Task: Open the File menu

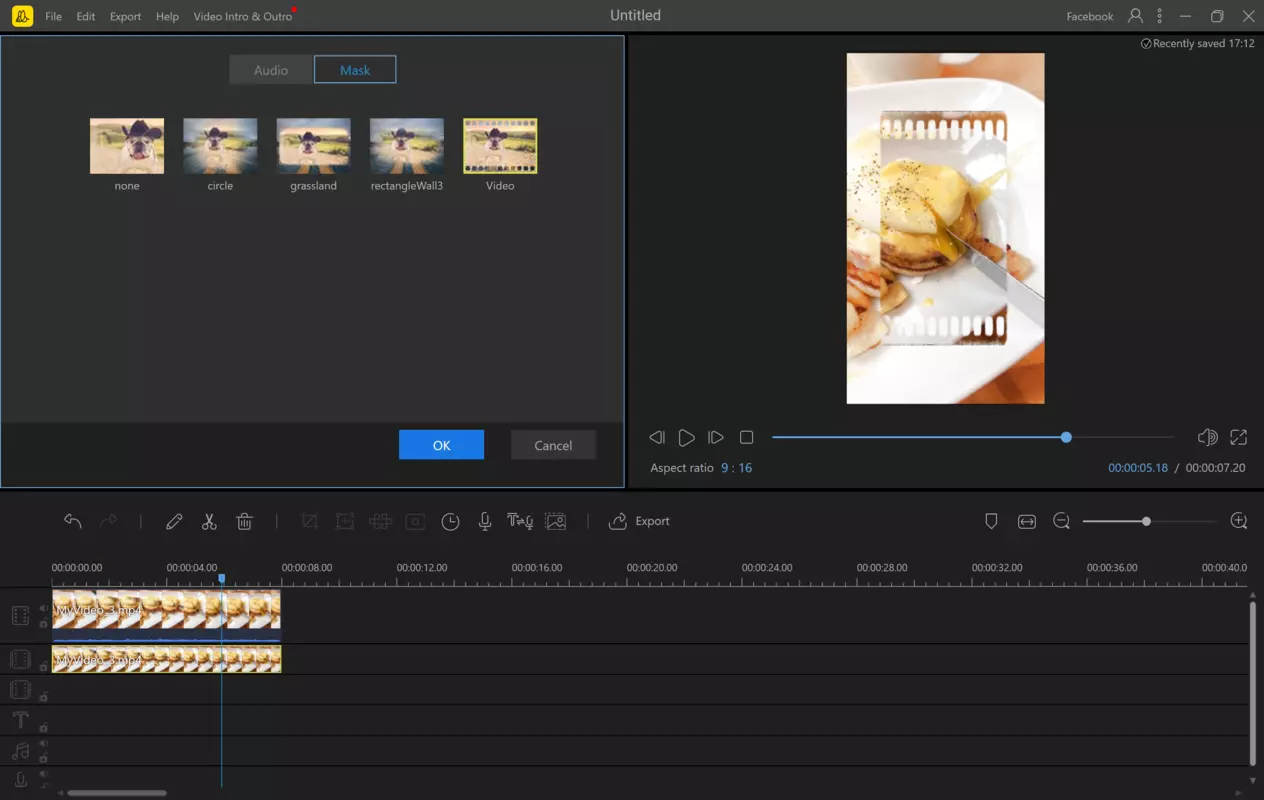Action: tap(53, 16)
